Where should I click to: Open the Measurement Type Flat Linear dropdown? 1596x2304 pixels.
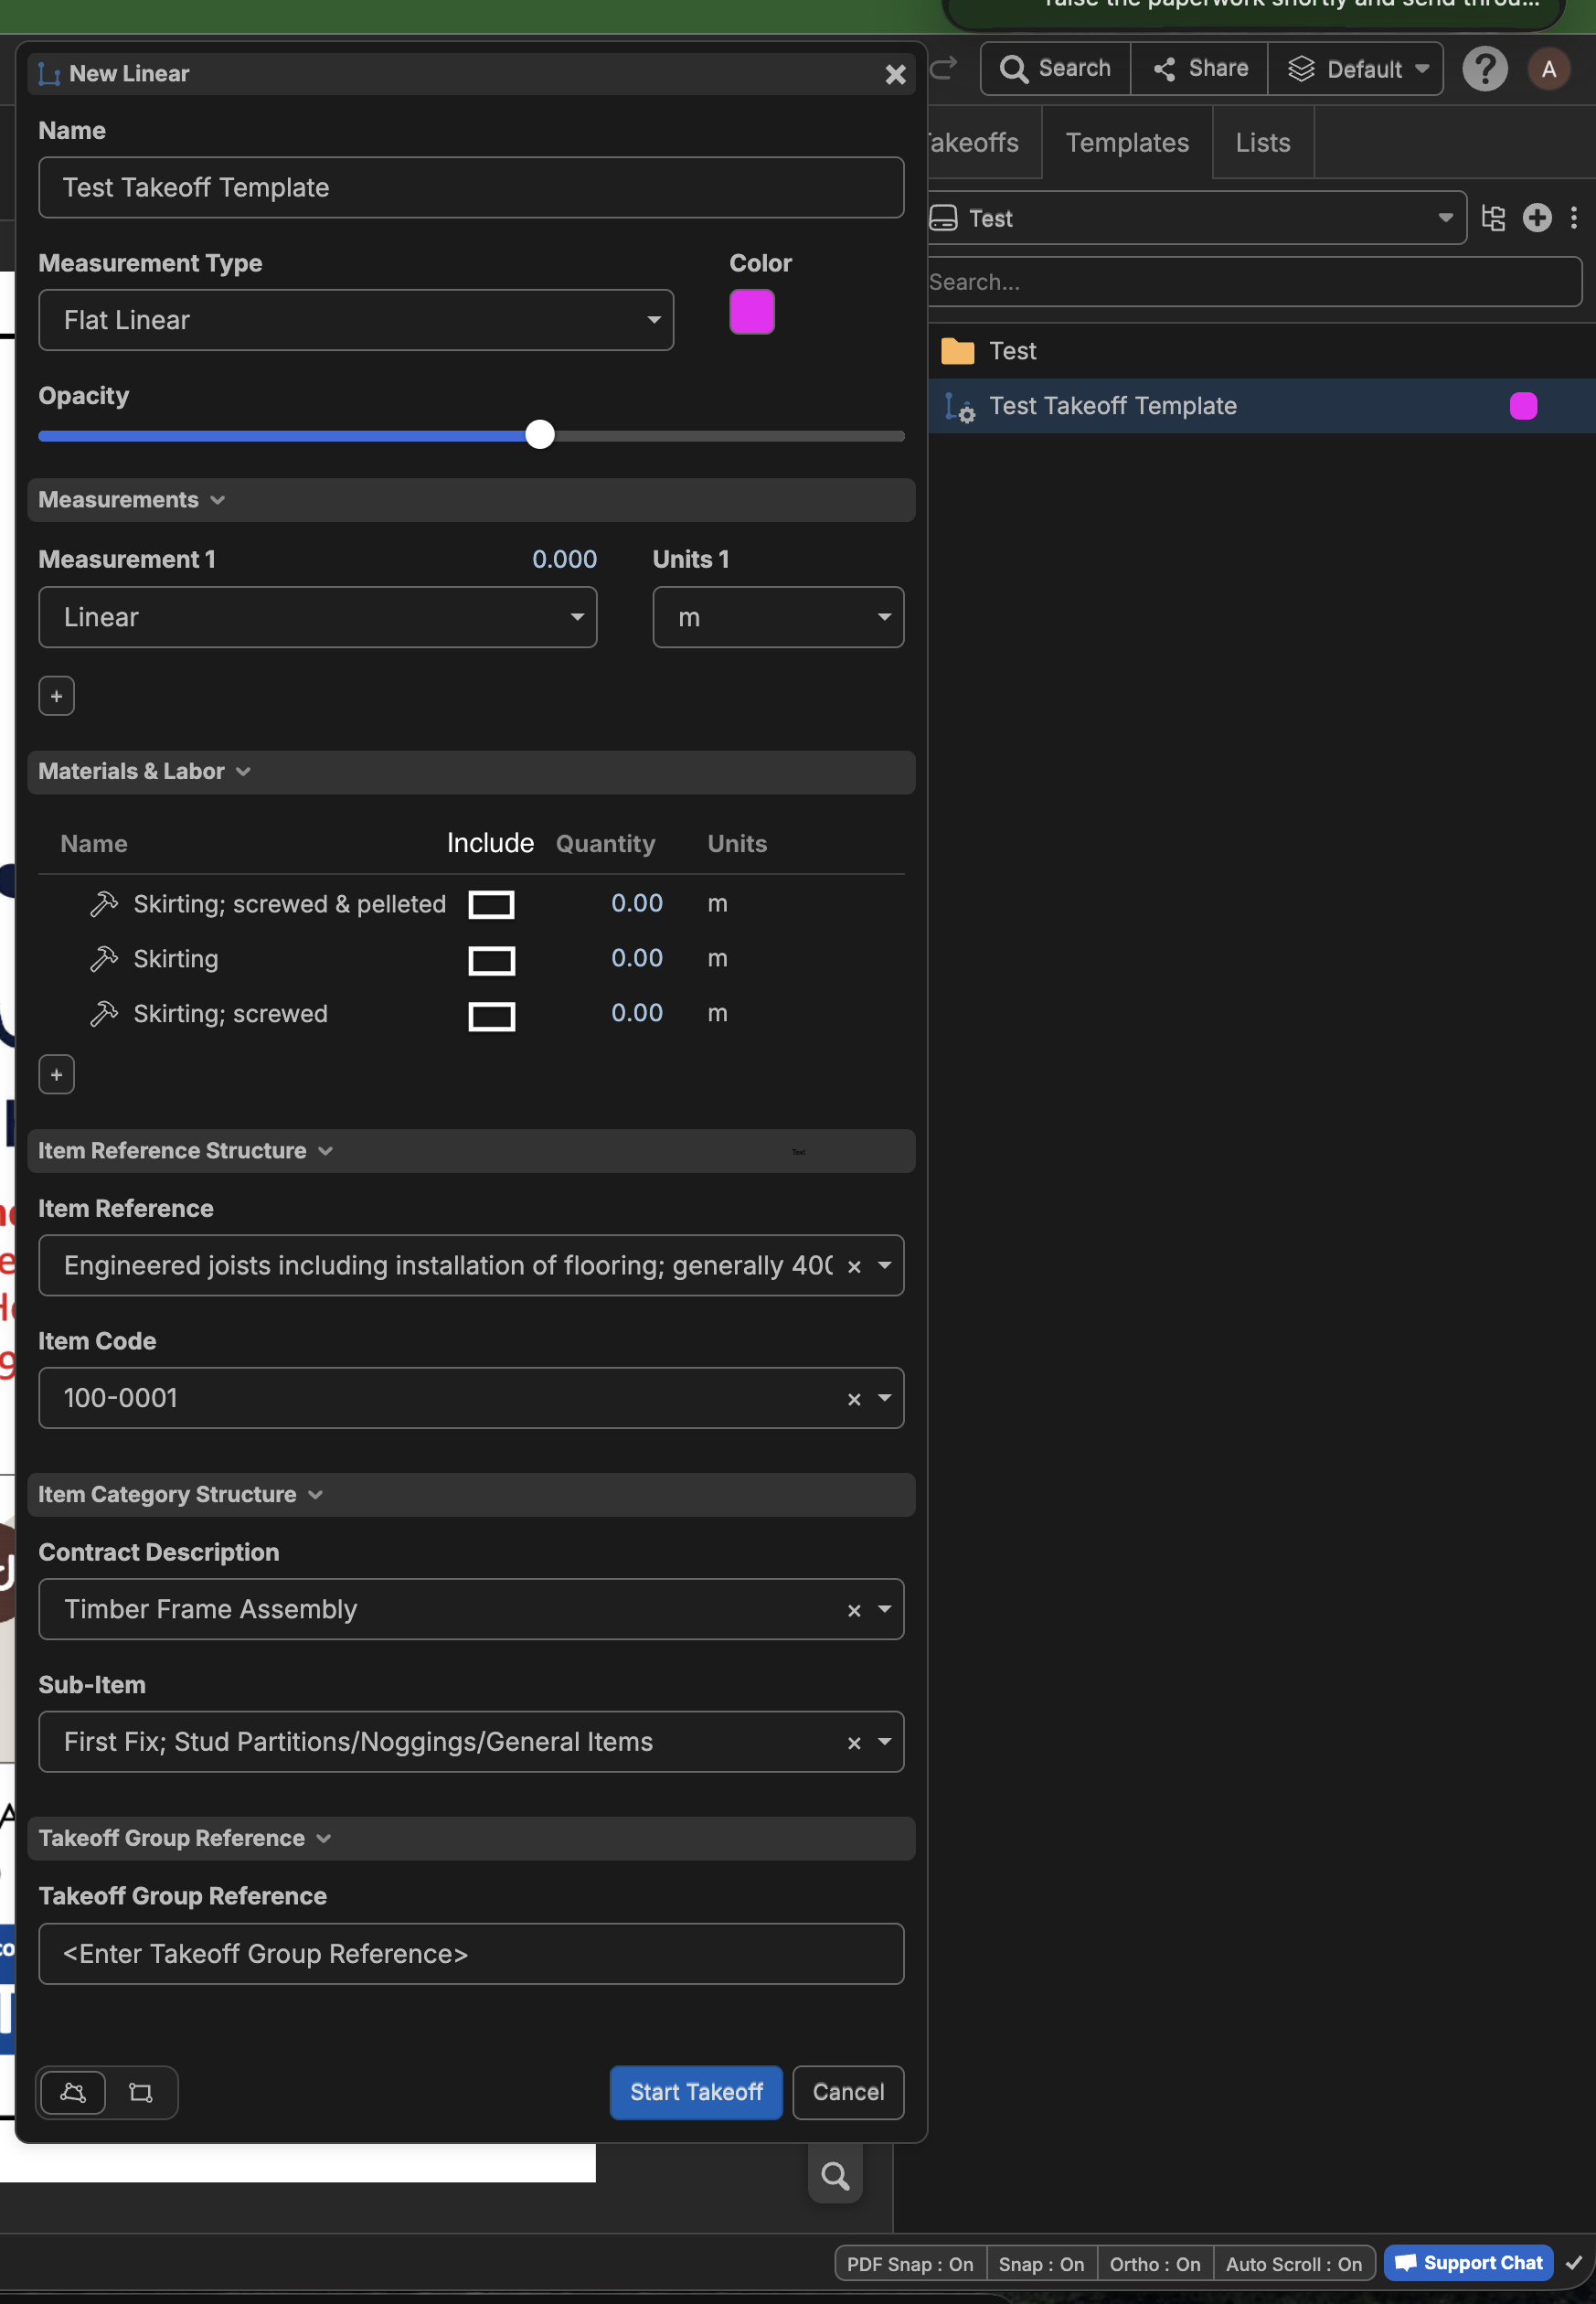356,320
